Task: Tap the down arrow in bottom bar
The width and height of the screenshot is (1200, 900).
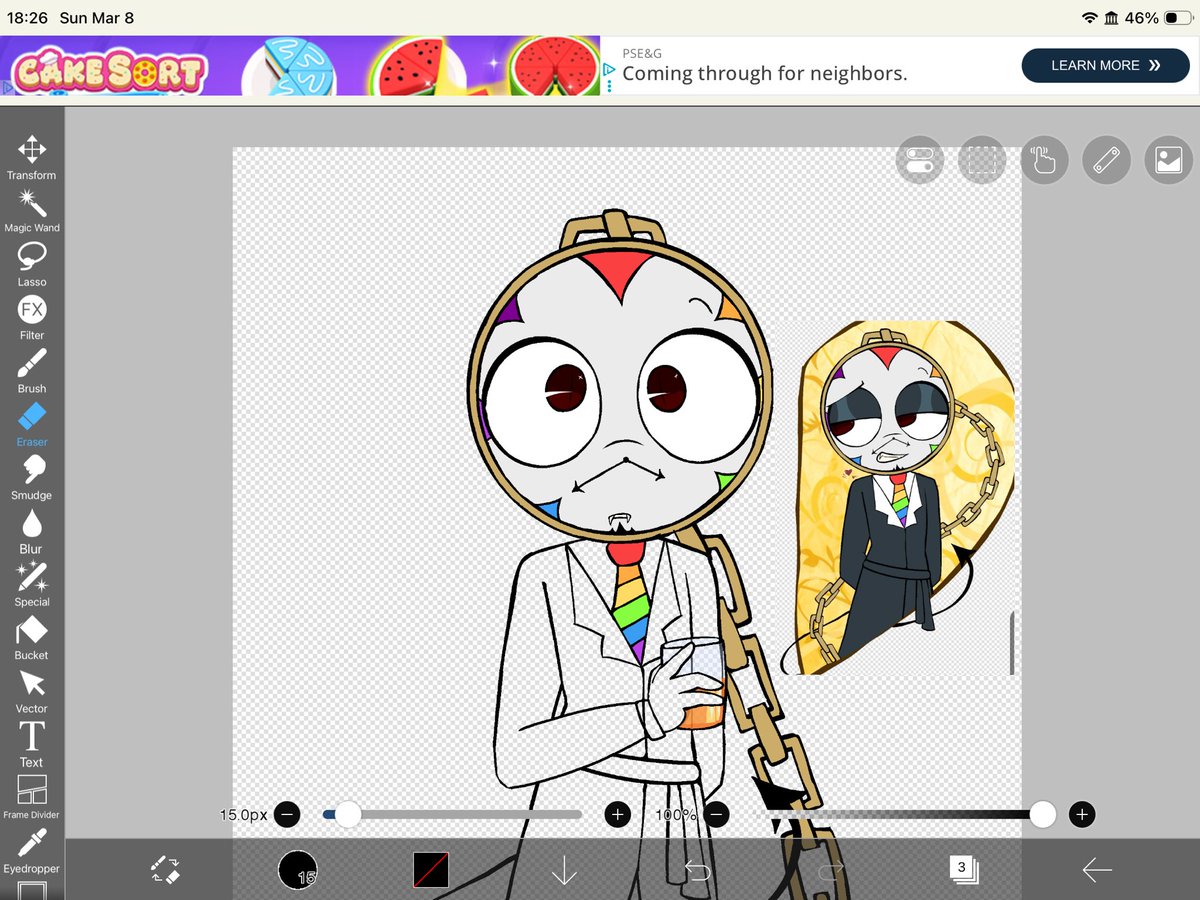Action: tap(564, 870)
